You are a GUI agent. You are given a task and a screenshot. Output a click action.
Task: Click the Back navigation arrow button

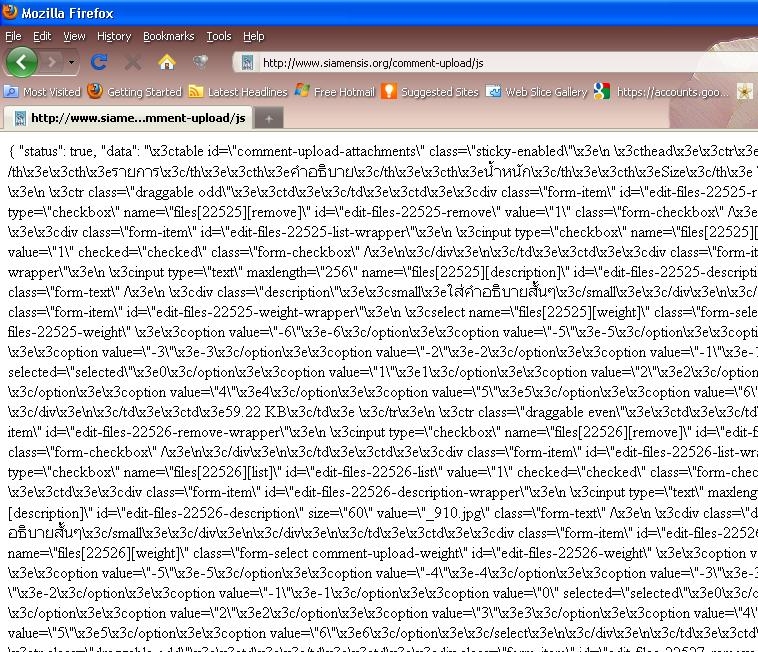tap(21, 62)
